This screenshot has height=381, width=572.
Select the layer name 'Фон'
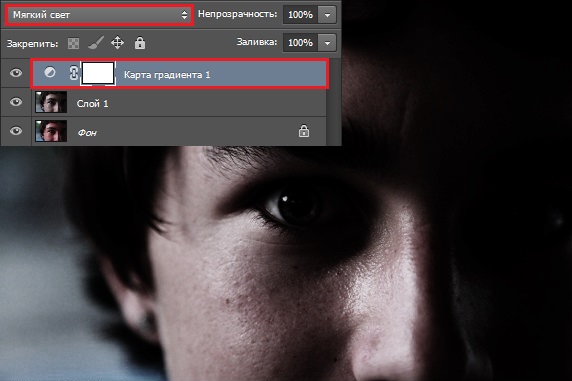pos(87,132)
